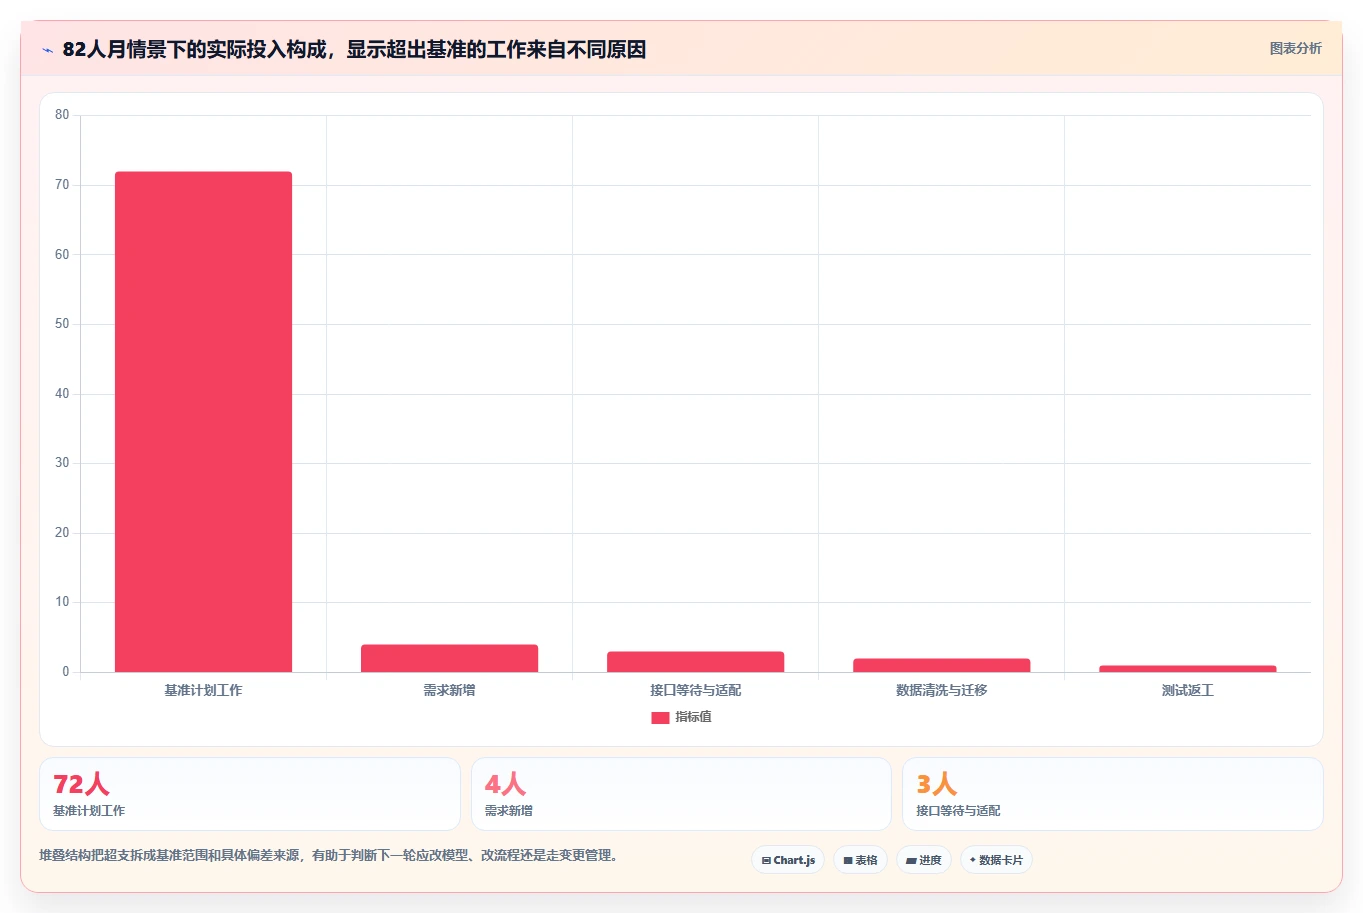Click the 接口等待与适配 bar
Screen dimensions: 1363x913
click(695, 662)
